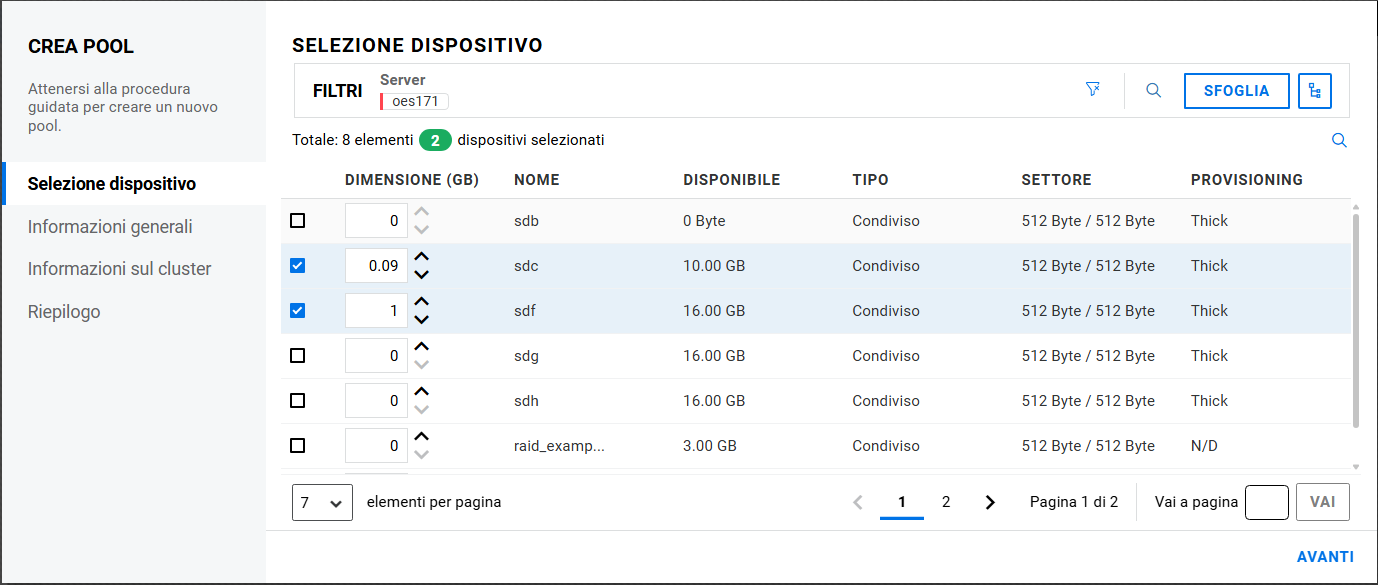Click the clear filters funnel icon
The width and height of the screenshot is (1378, 585).
tap(1093, 90)
